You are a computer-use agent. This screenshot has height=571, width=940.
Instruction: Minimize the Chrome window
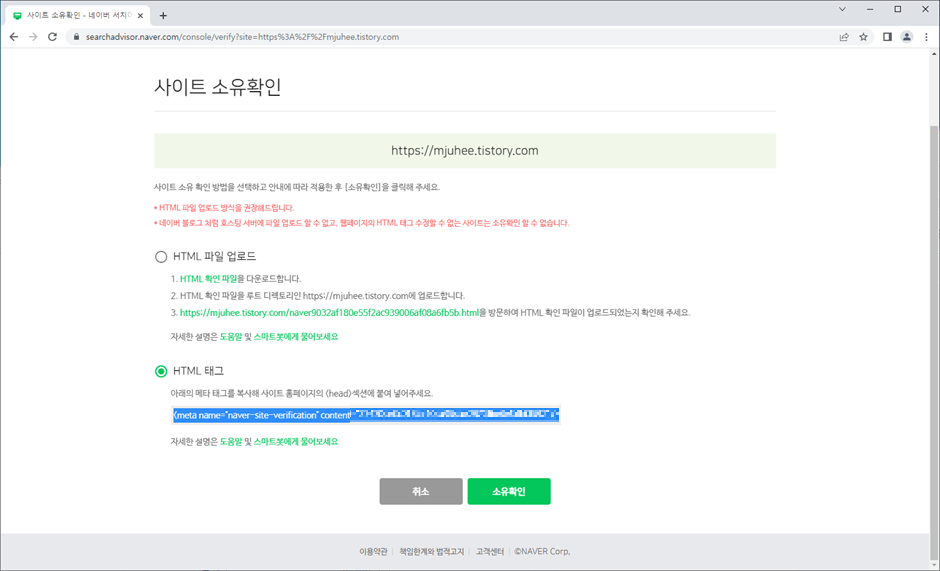[870, 9]
